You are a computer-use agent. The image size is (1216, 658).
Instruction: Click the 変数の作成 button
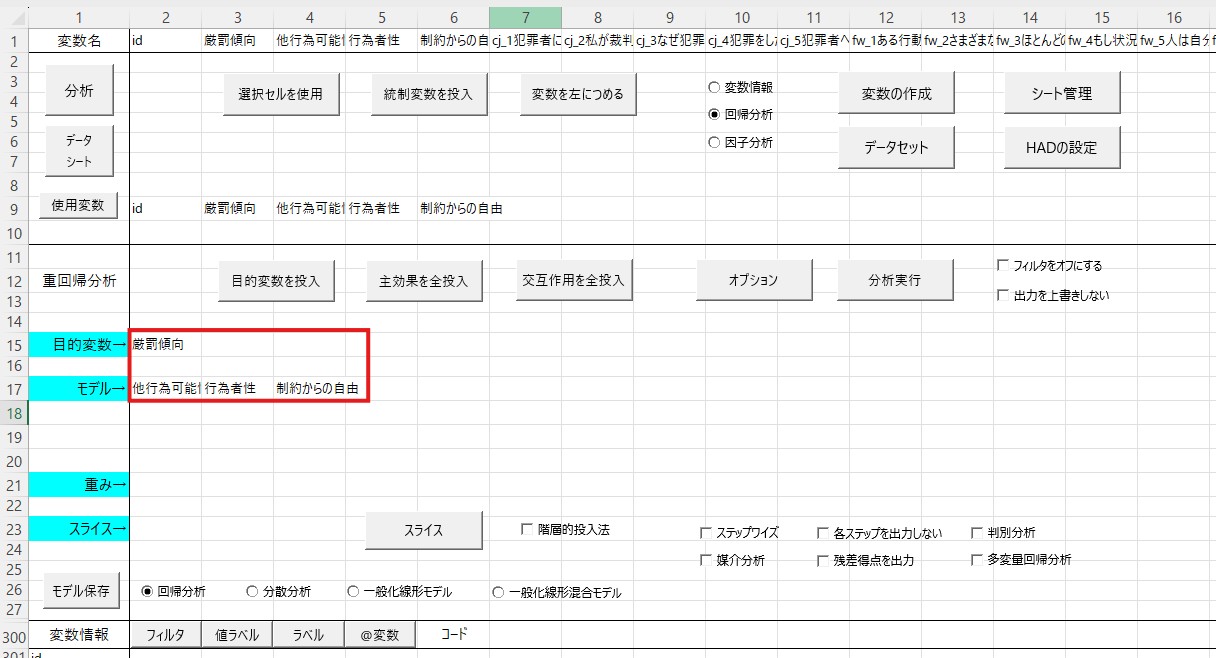click(896, 93)
